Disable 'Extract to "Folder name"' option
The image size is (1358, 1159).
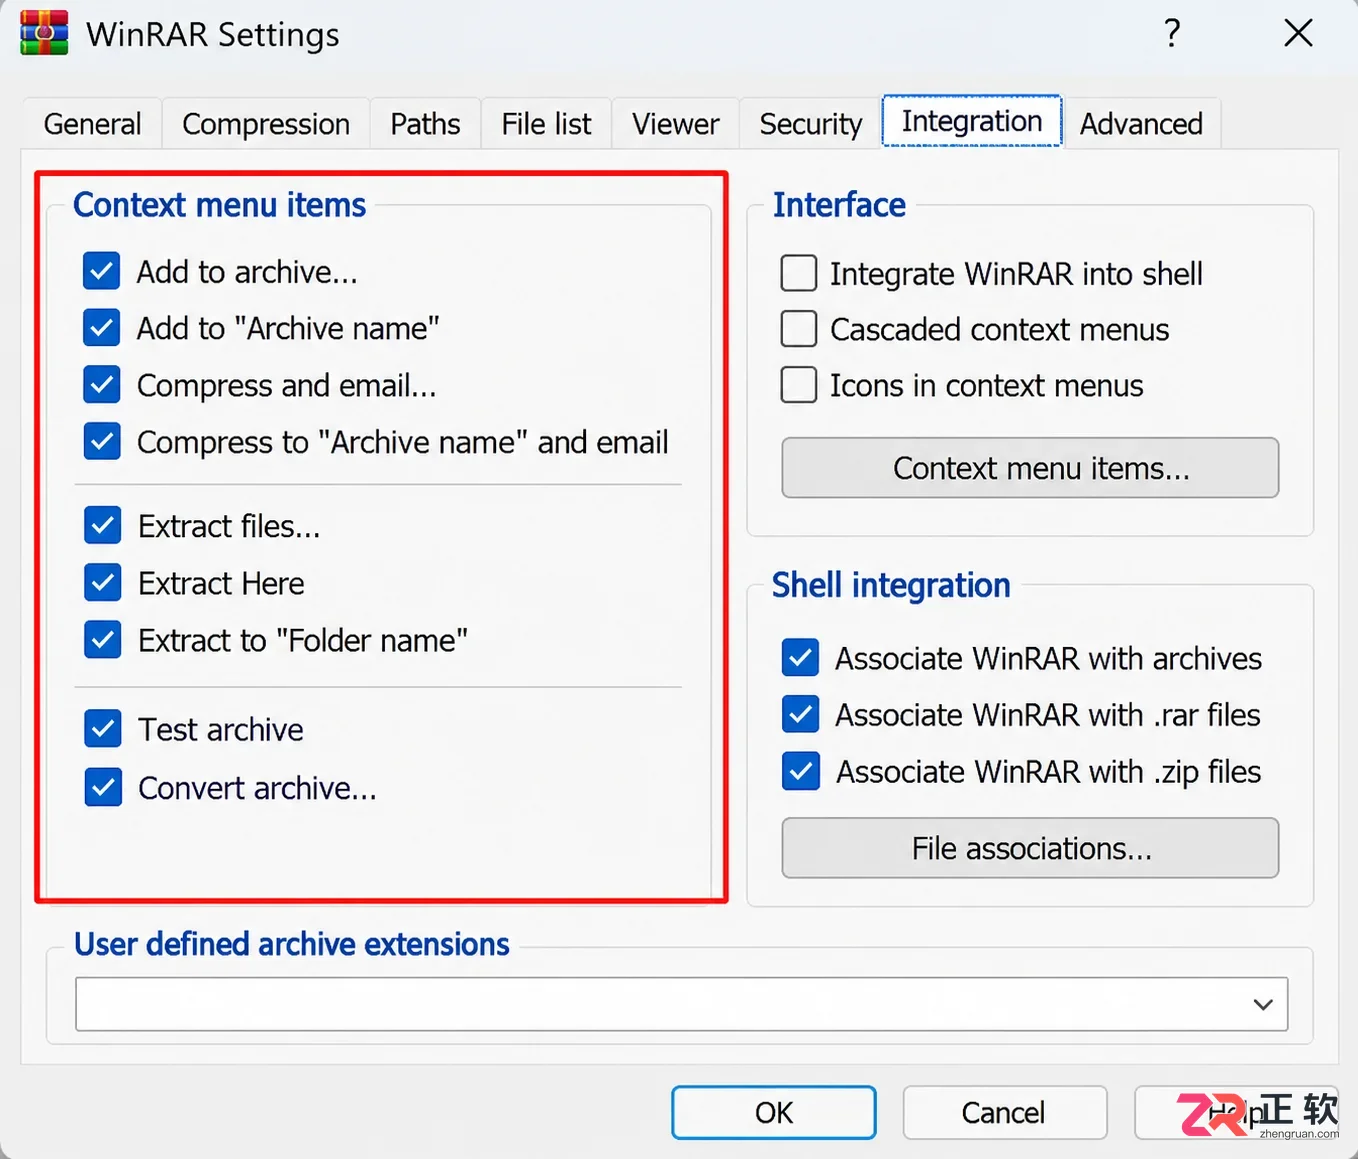click(103, 639)
